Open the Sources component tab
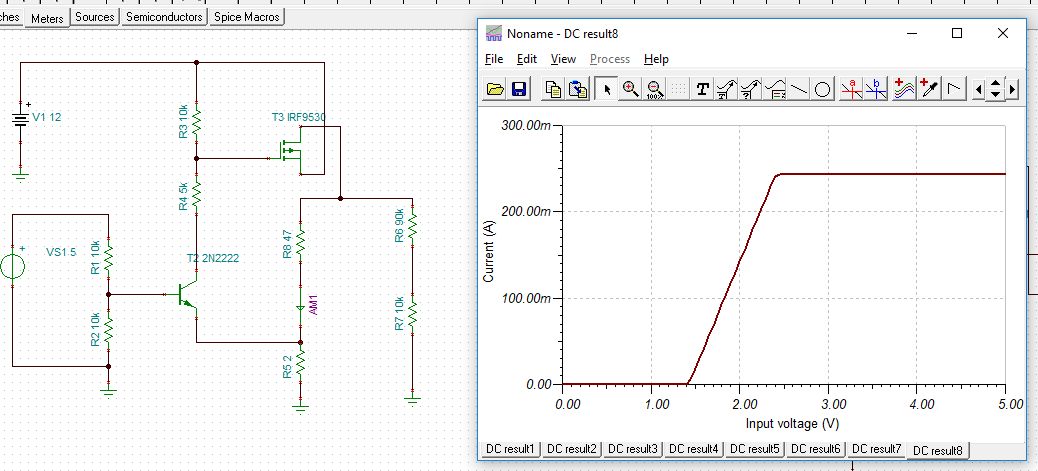Image resolution: width=1038 pixels, height=471 pixels. click(x=95, y=17)
